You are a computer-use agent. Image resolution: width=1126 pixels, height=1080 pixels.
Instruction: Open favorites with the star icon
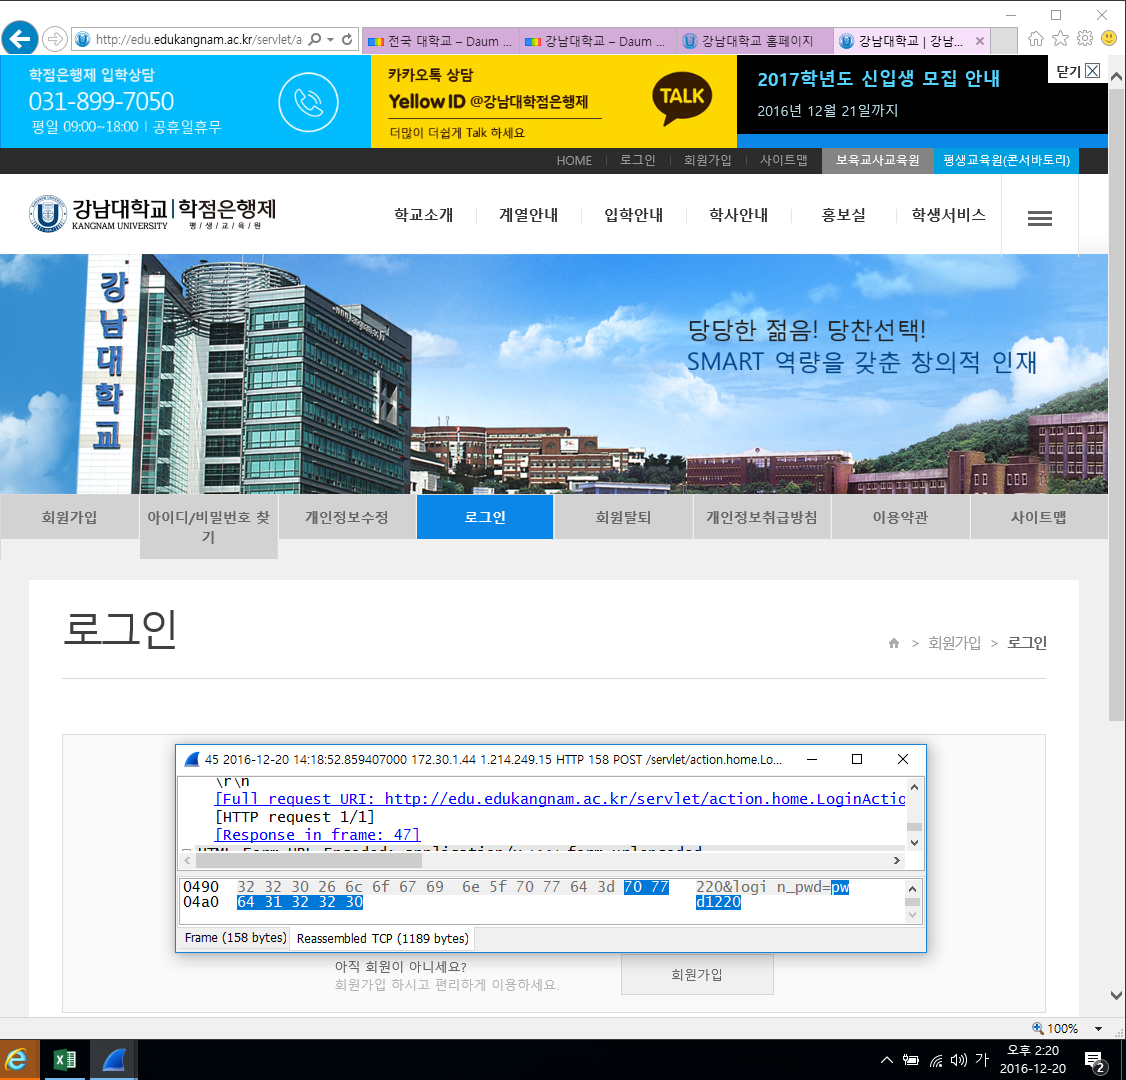pyautogui.click(x=1060, y=39)
